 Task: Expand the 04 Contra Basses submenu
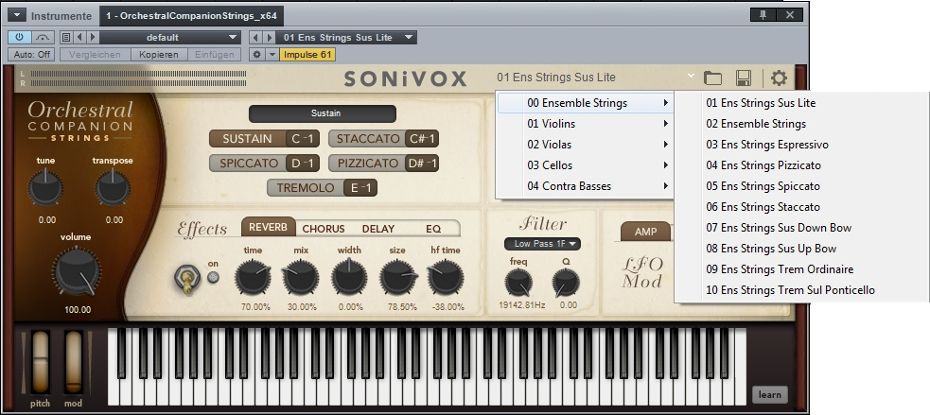point(585,186)
